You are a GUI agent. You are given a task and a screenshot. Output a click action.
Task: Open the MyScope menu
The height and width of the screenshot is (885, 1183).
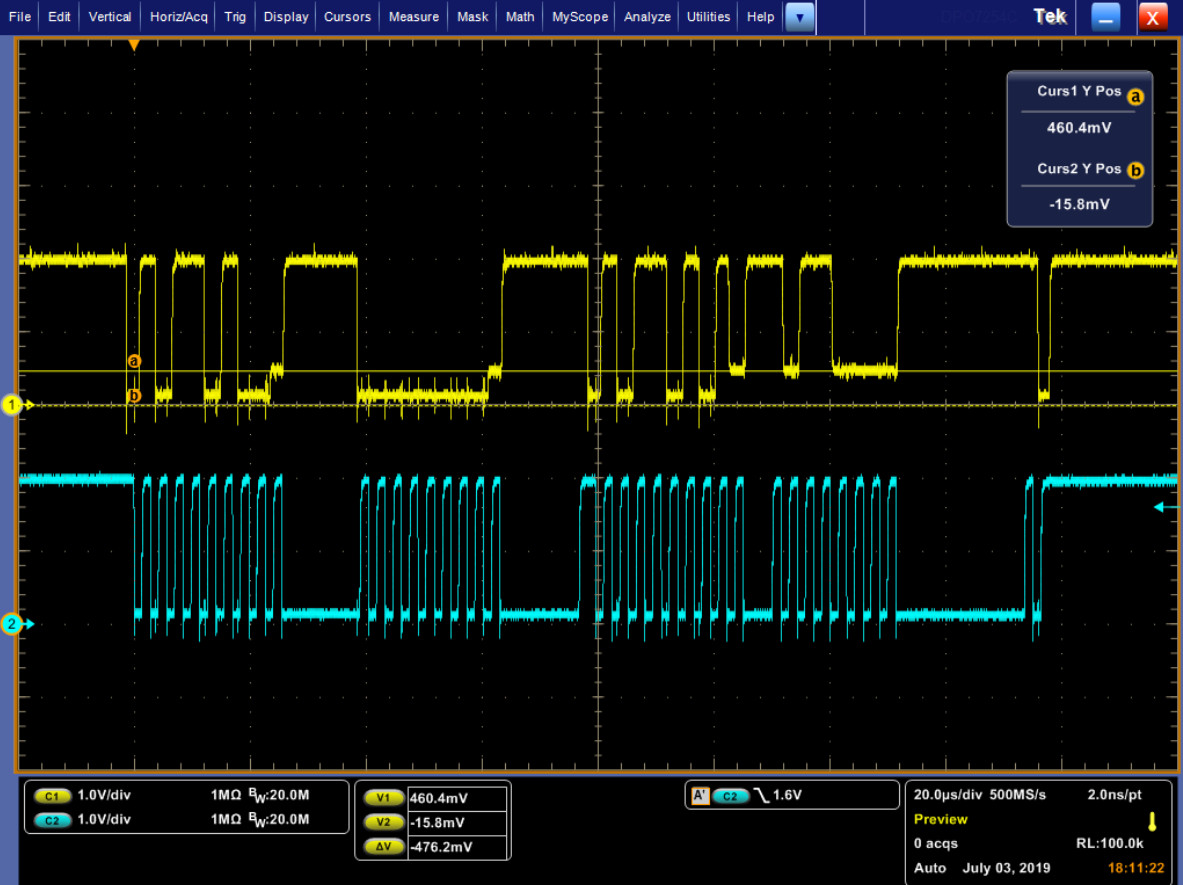point(579,17)
